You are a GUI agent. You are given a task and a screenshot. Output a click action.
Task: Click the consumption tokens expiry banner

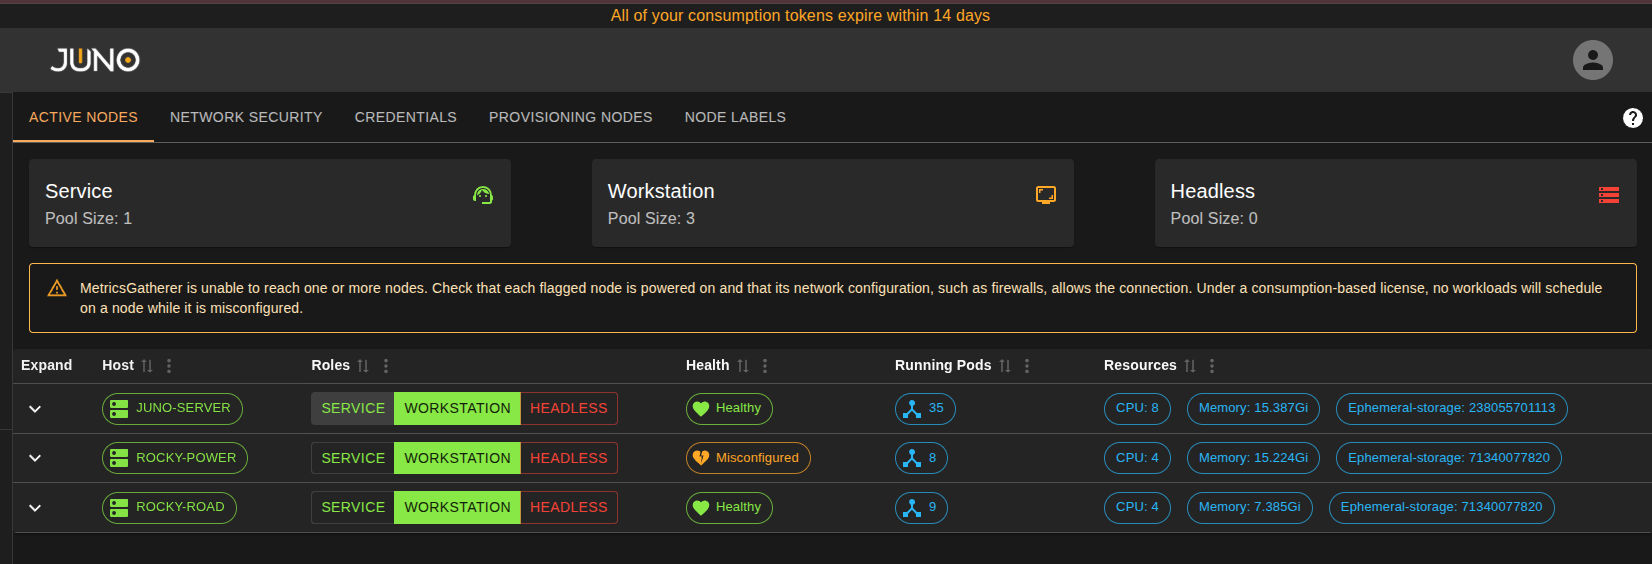point(800,16)
